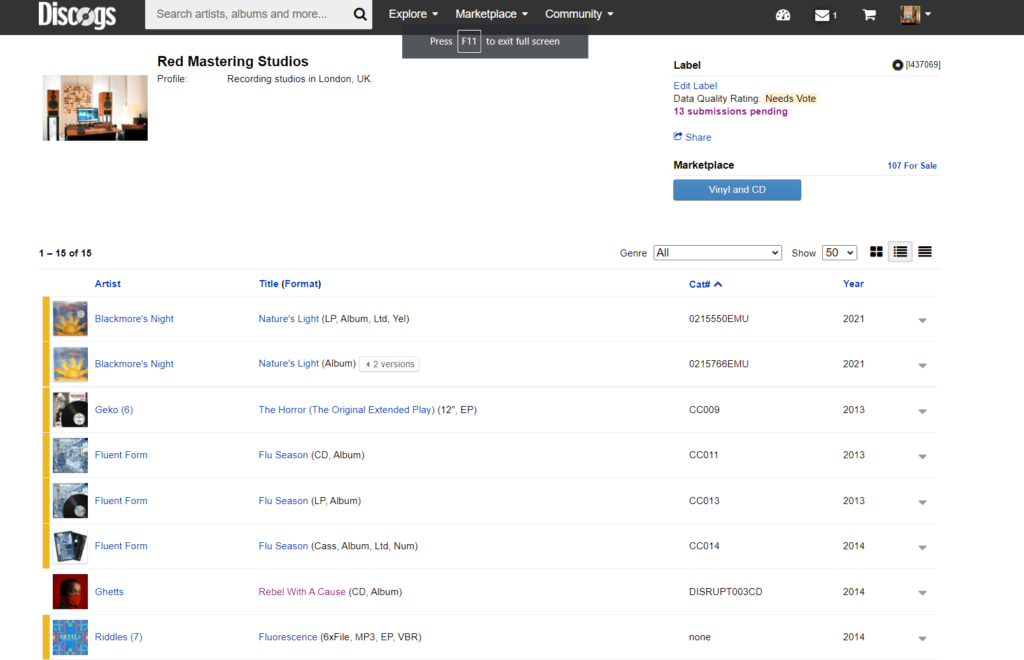Viewport: 1024px width, 660px height.
Task: Click Geko The Horror cover thumbnail
Action: [x=70, y=409]
